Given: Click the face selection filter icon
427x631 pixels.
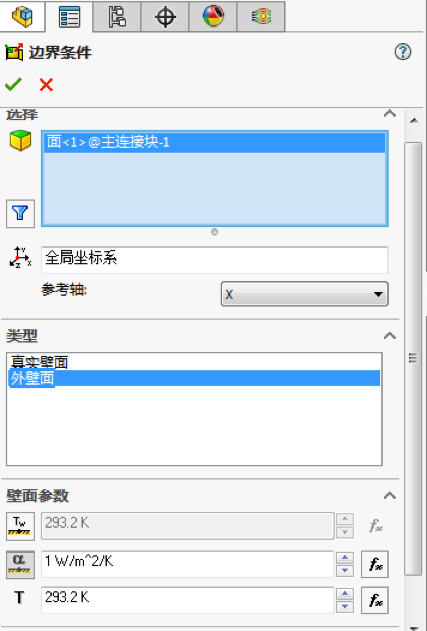Looking at the screenshot, I should (x=20, y=213).
